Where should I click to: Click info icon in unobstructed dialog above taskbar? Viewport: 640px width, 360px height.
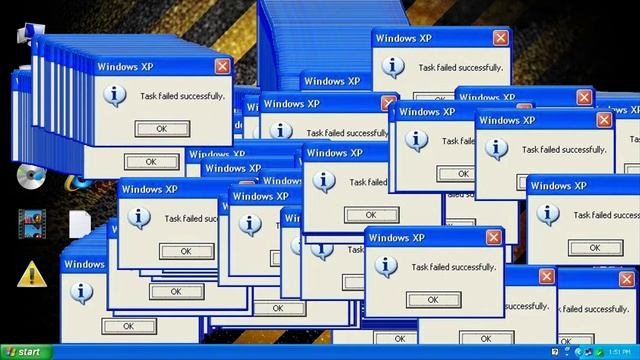386,267
